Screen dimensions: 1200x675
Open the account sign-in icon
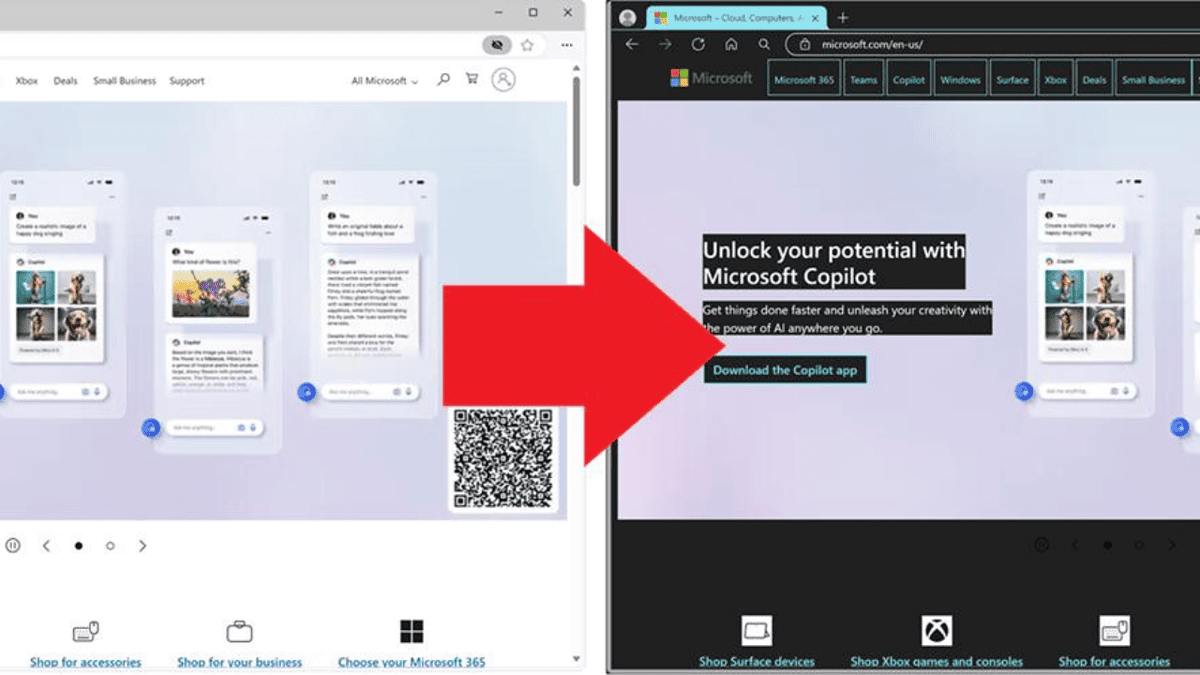pos(503,80)
